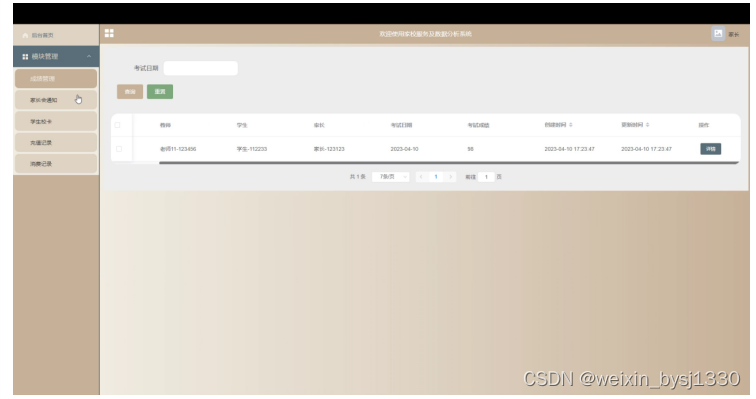Click the 详情 details button in the row
This screenshot has width=756, height=399.
(711, 149)
